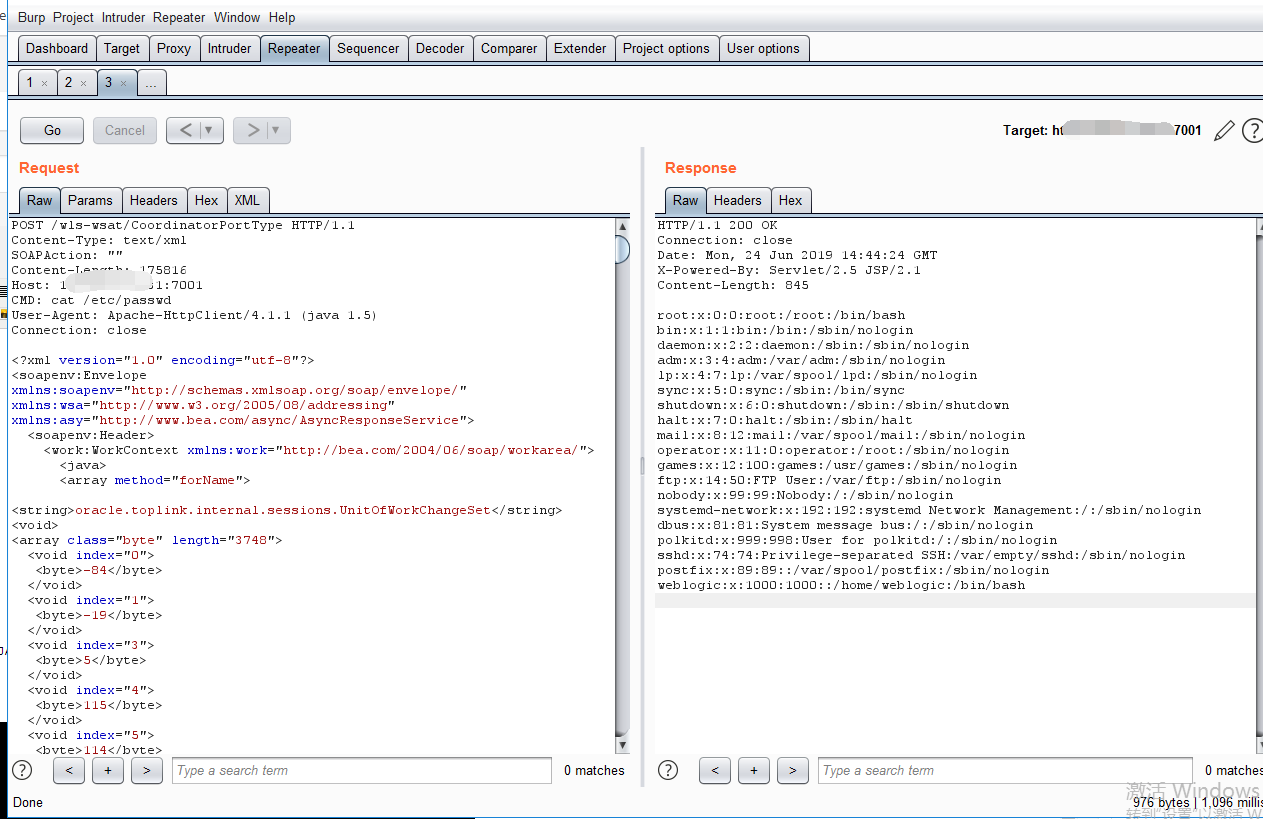Viewport: 1263px width, 819px height.
Task: Show request XML view
Action: pyautogui.click(x=247, y=200)
